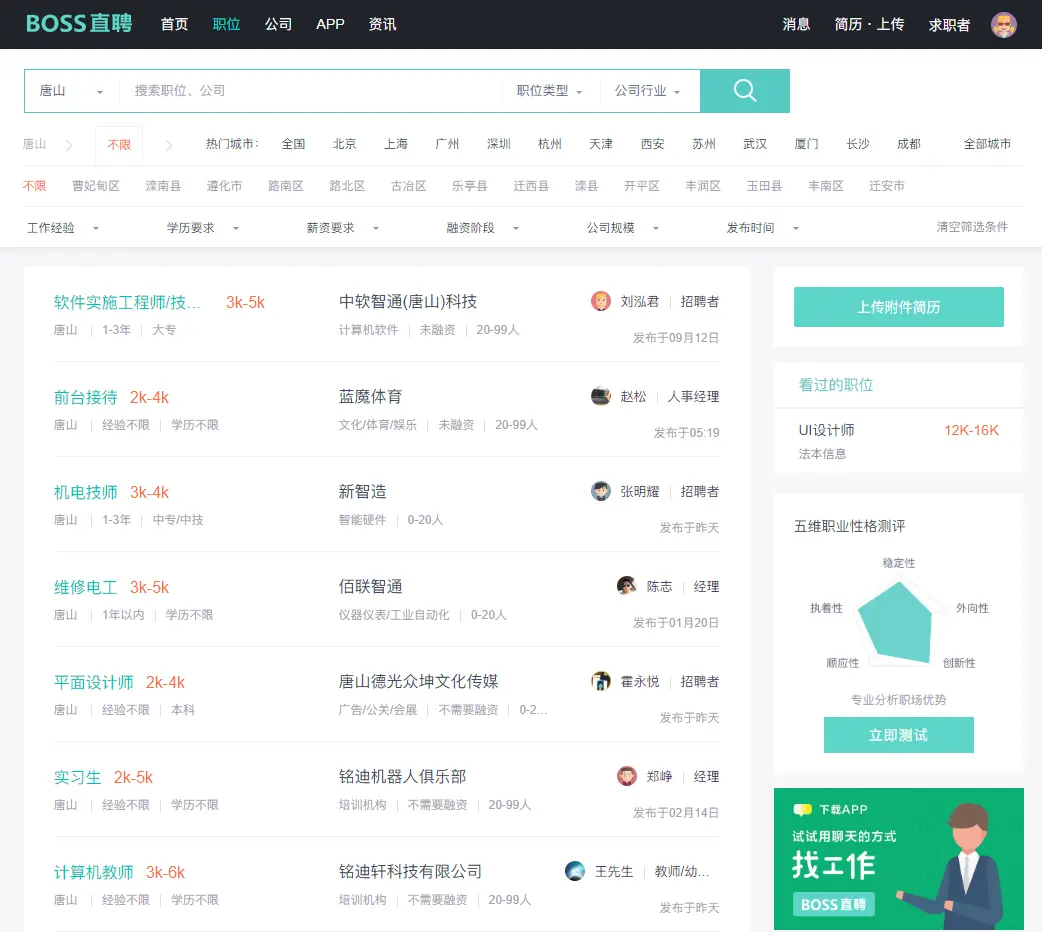Open the 软件实施工程师 job posting
This screenshot has width=1042, height=932.
coord(127,302)
